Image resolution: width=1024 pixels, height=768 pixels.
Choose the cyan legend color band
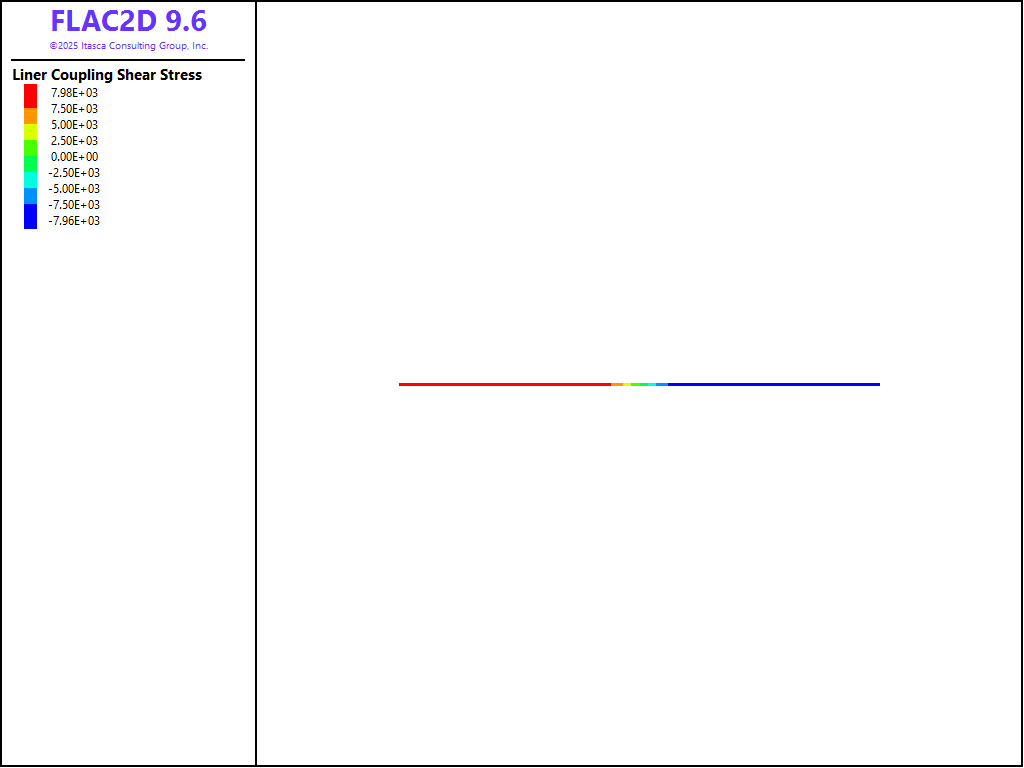pos(31,179)
